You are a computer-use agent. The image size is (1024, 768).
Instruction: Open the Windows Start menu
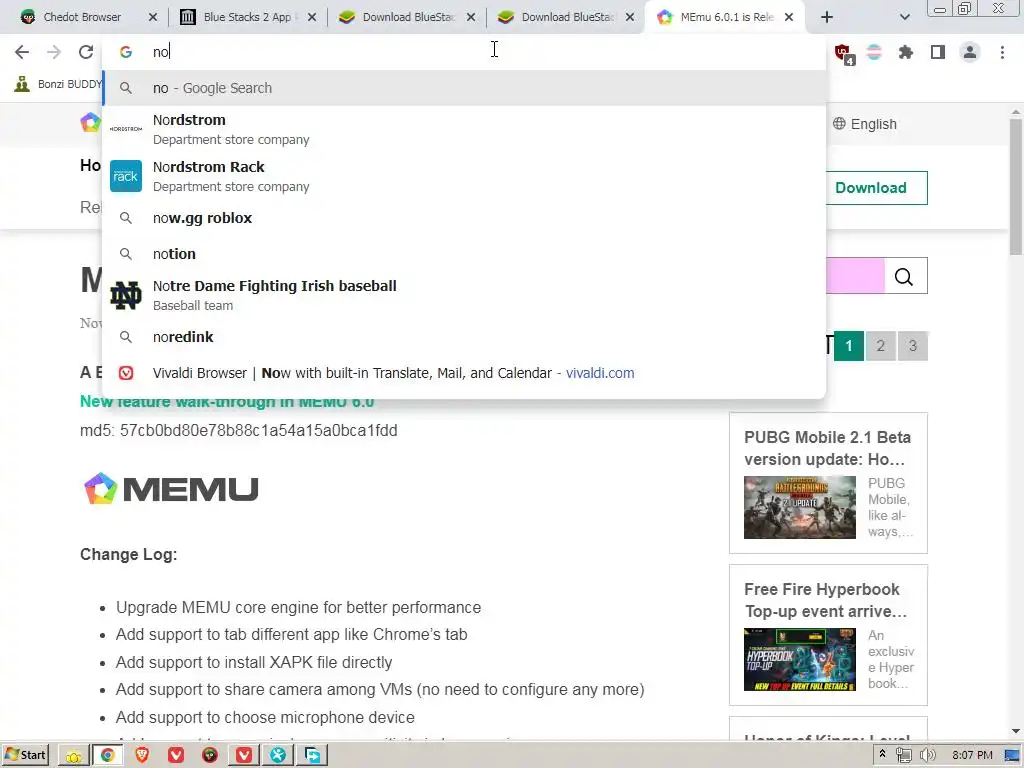click(x=25, y=755)
